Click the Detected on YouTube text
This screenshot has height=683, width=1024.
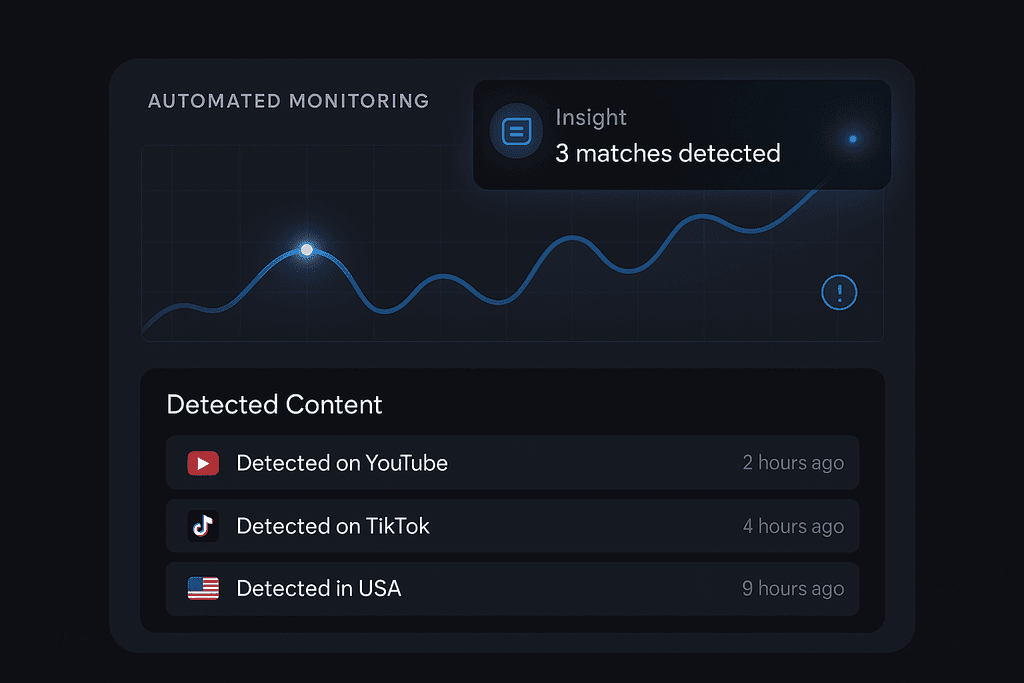click(342, 463)
